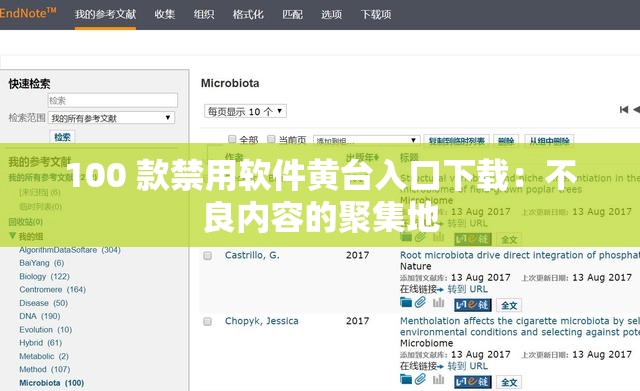This screenshot has height=391, width=640.
Task: Open the Microbiota (100) group
Action: pyautogui.click(x=52, y=383)
